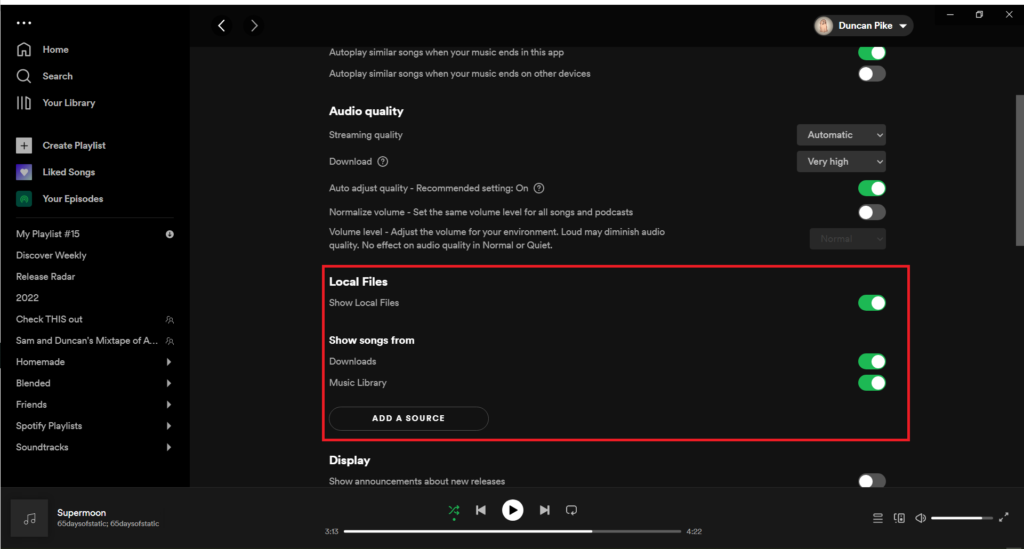1024x549 pixels.
Task: Open the Download quality Very high dropdown
Action: [840, 162]
